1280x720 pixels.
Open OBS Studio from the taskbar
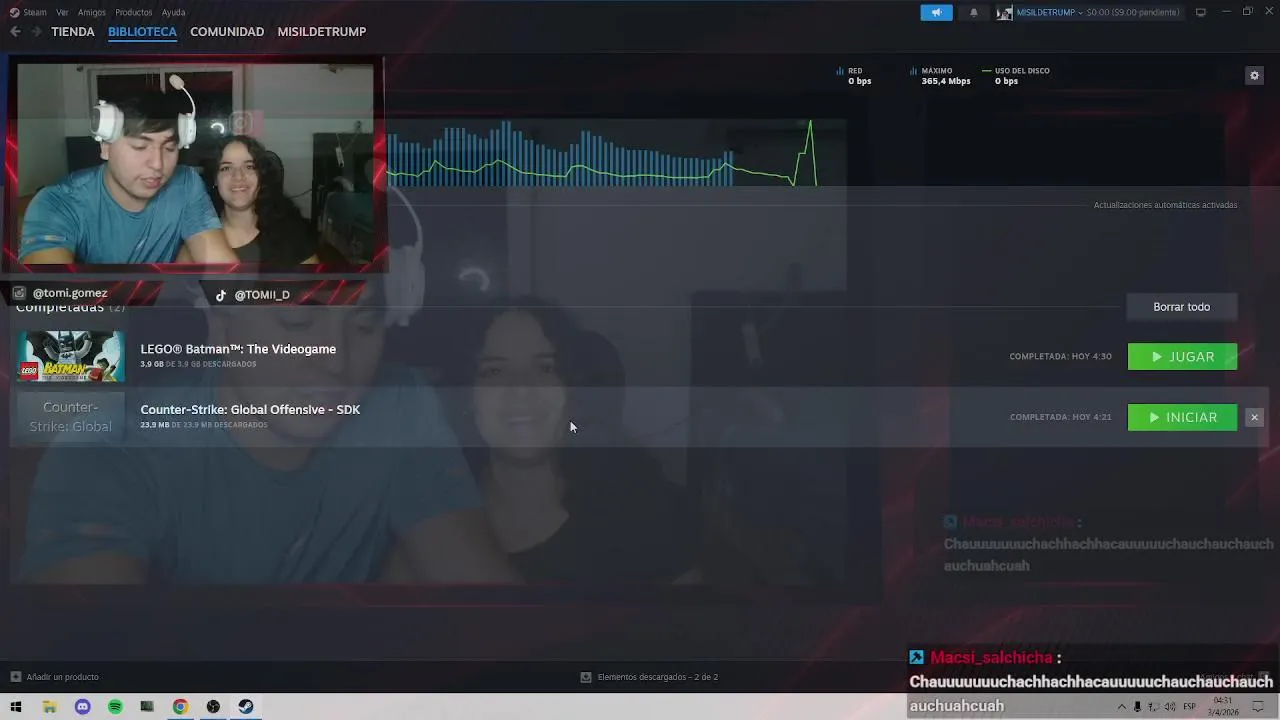(213, 707)
